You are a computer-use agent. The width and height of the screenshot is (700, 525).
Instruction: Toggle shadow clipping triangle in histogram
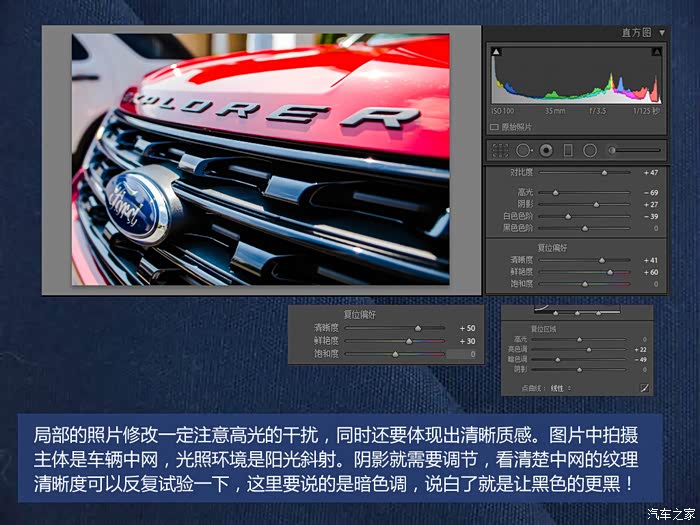496,52
